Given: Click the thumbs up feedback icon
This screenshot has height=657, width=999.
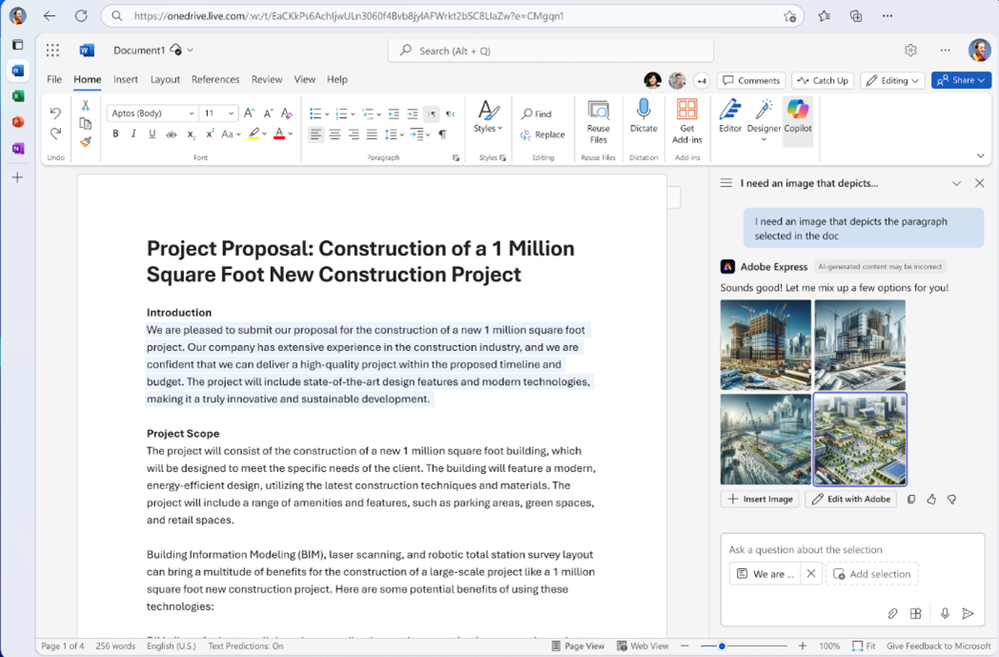Looking at the screenshot, I should pyautogui.click(x=932, y=499).
